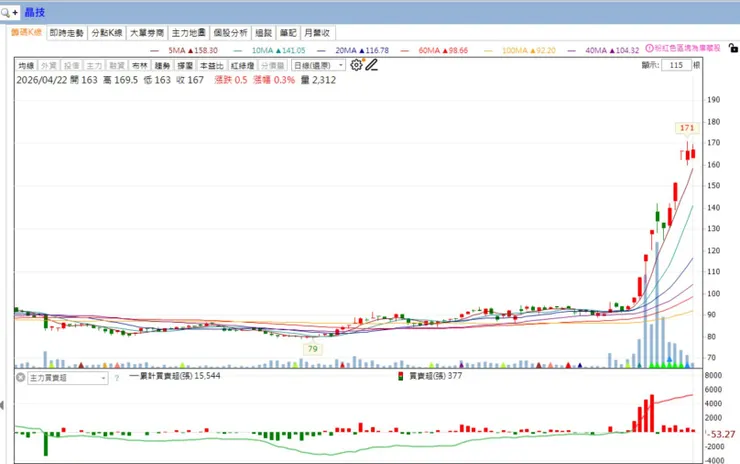Switch to the 月營收 tab

click(317, 33)
